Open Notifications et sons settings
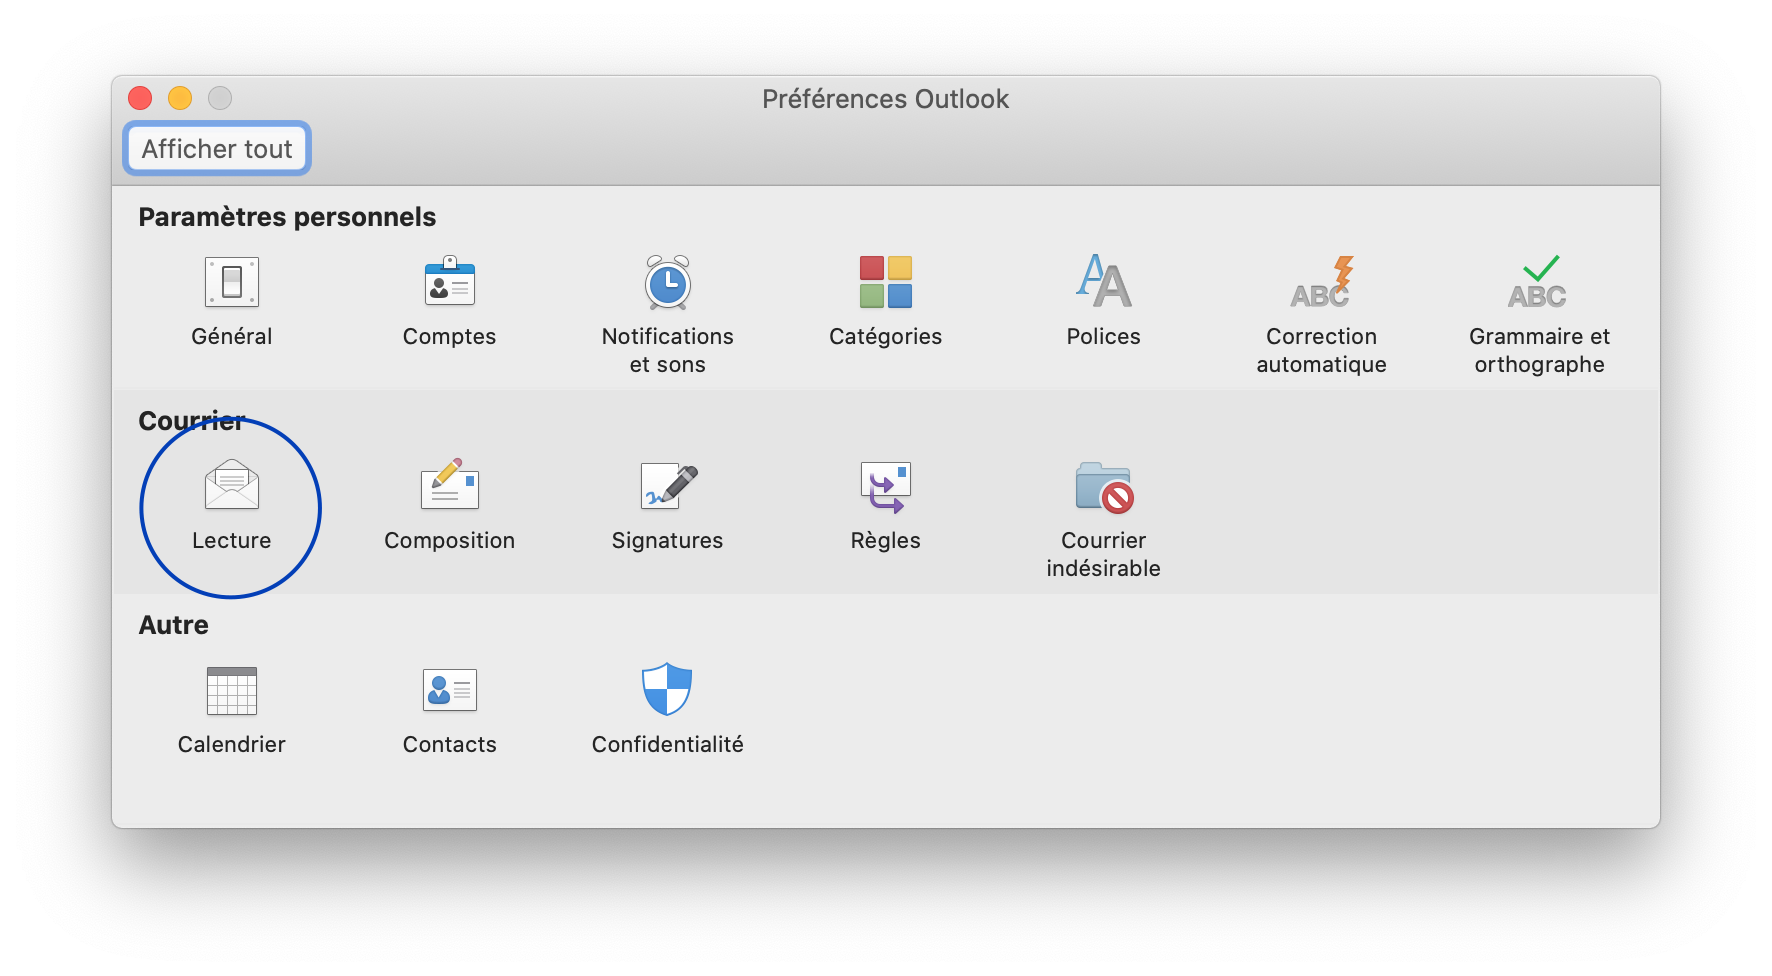 667,283
